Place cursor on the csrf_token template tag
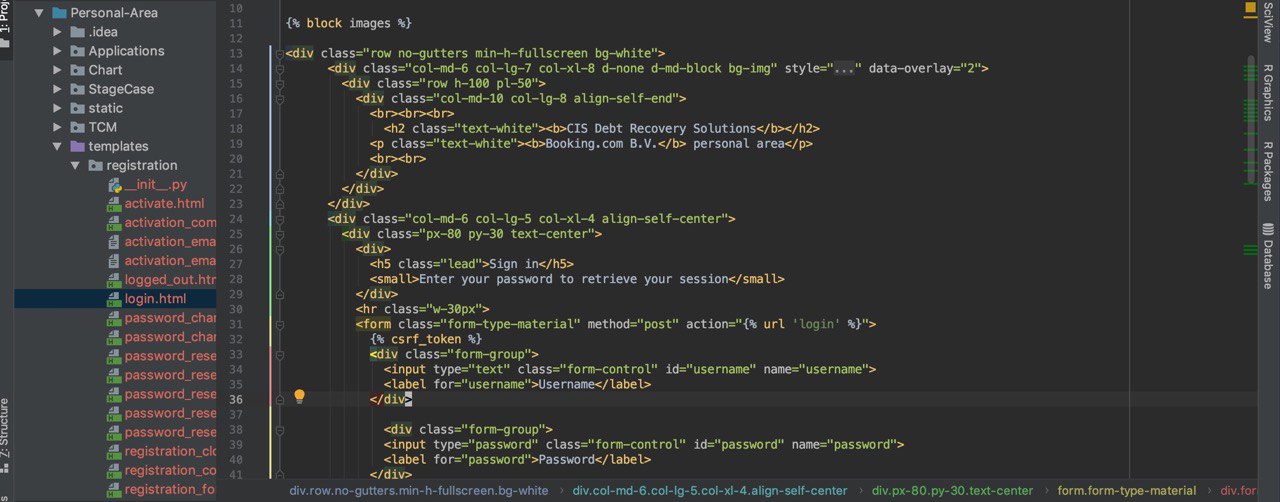The height and width of the screenshot is (502, 1280). (x=426, y=339)
